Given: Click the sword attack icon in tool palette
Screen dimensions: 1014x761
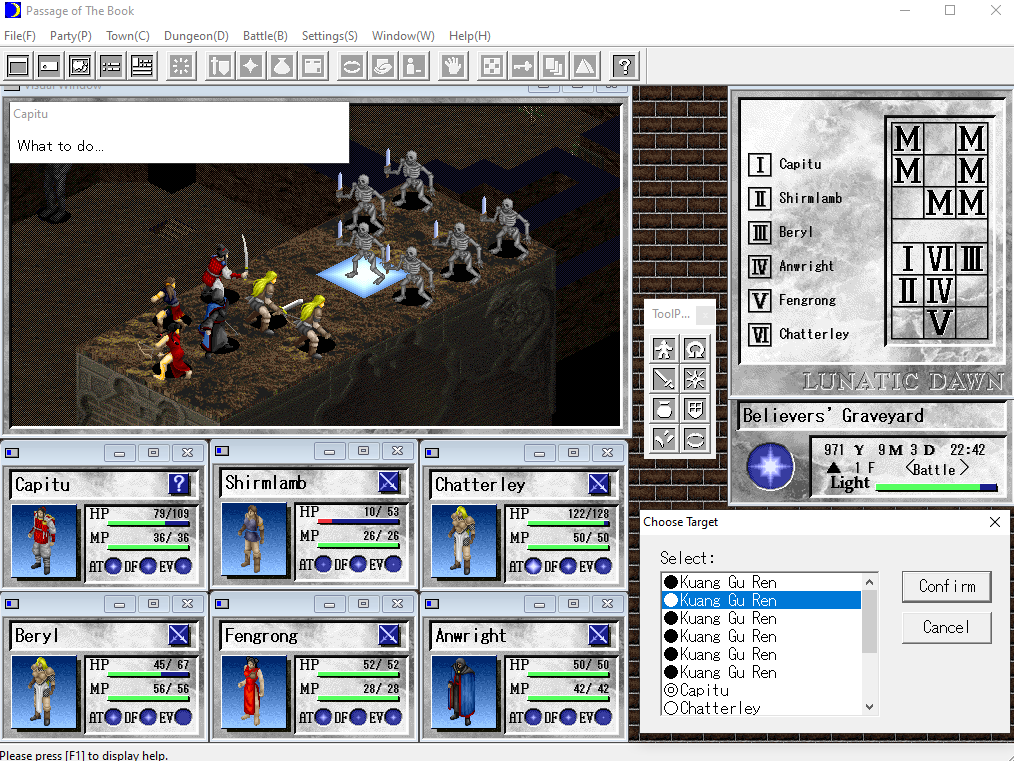Looking at the screenshot, I should click(x=664, y=379).
